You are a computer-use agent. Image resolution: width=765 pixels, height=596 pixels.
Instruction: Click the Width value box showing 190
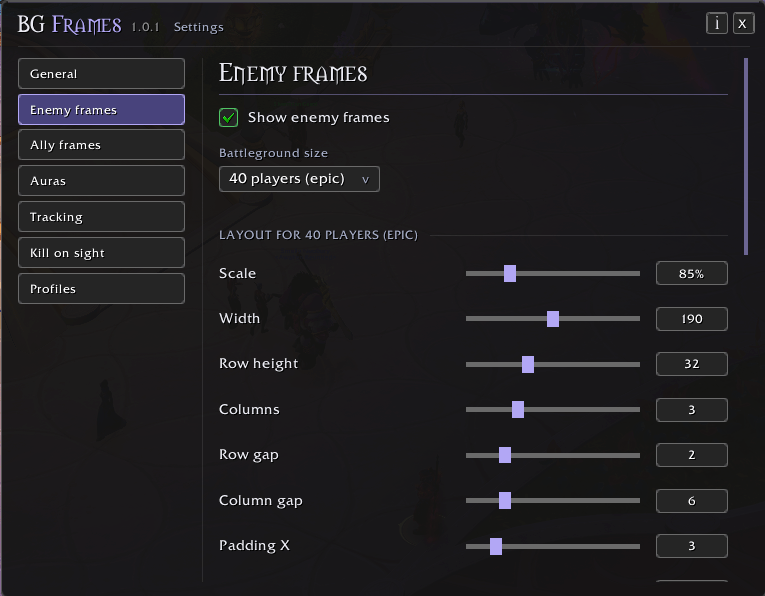692,319
